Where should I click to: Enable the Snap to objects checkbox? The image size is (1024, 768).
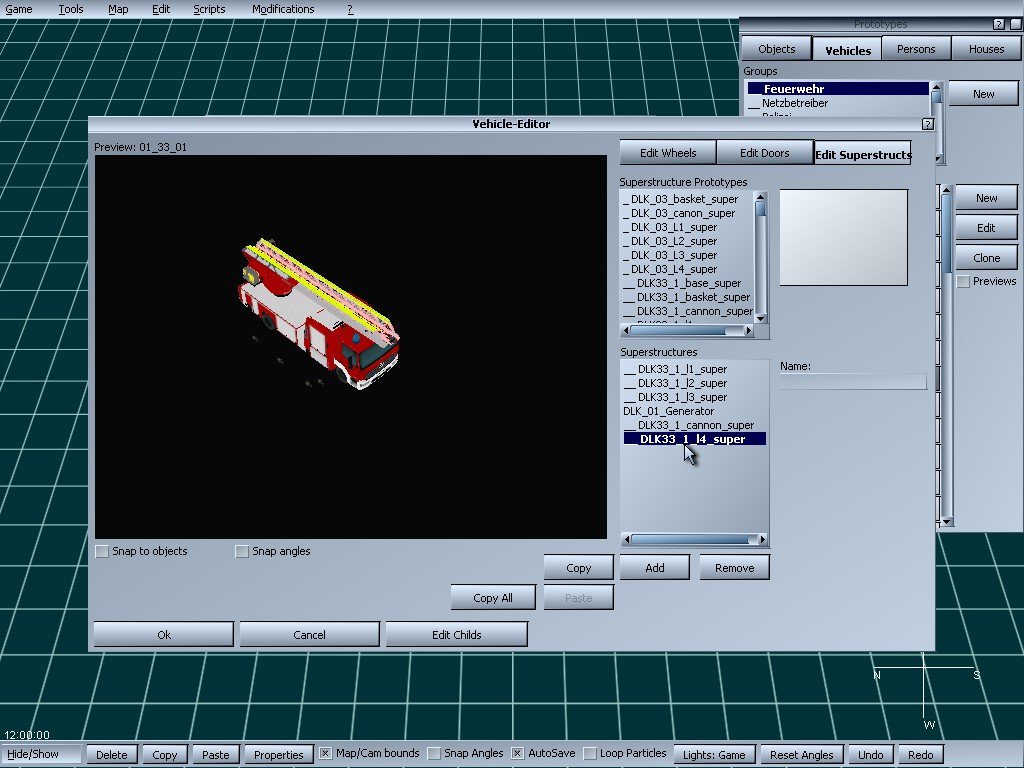[x=102, y=551]
